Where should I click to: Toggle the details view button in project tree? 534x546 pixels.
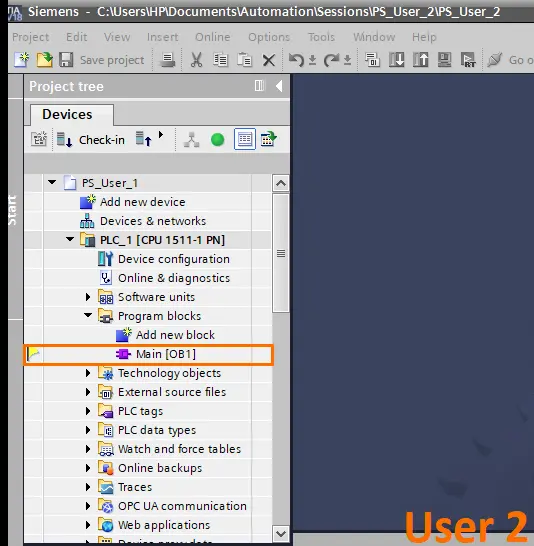245,140
